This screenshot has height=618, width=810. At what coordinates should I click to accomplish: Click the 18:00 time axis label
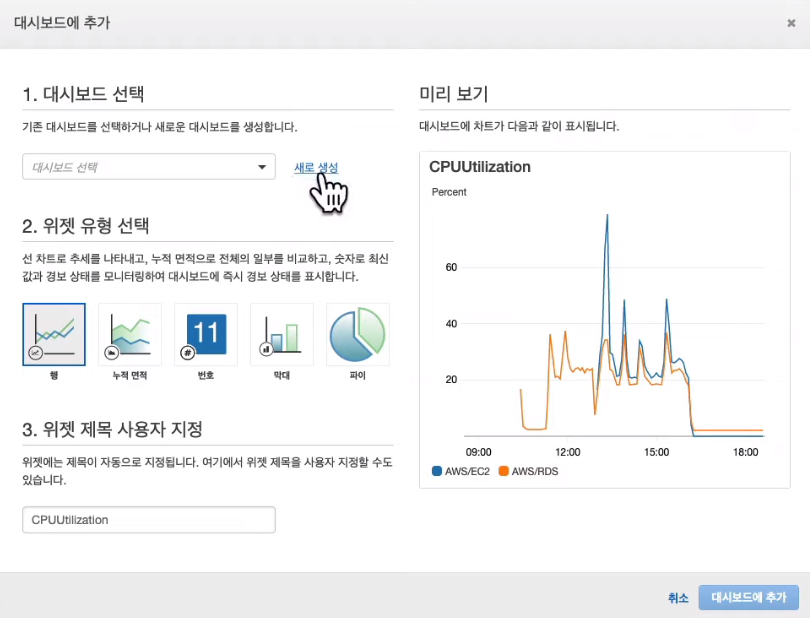745,452
